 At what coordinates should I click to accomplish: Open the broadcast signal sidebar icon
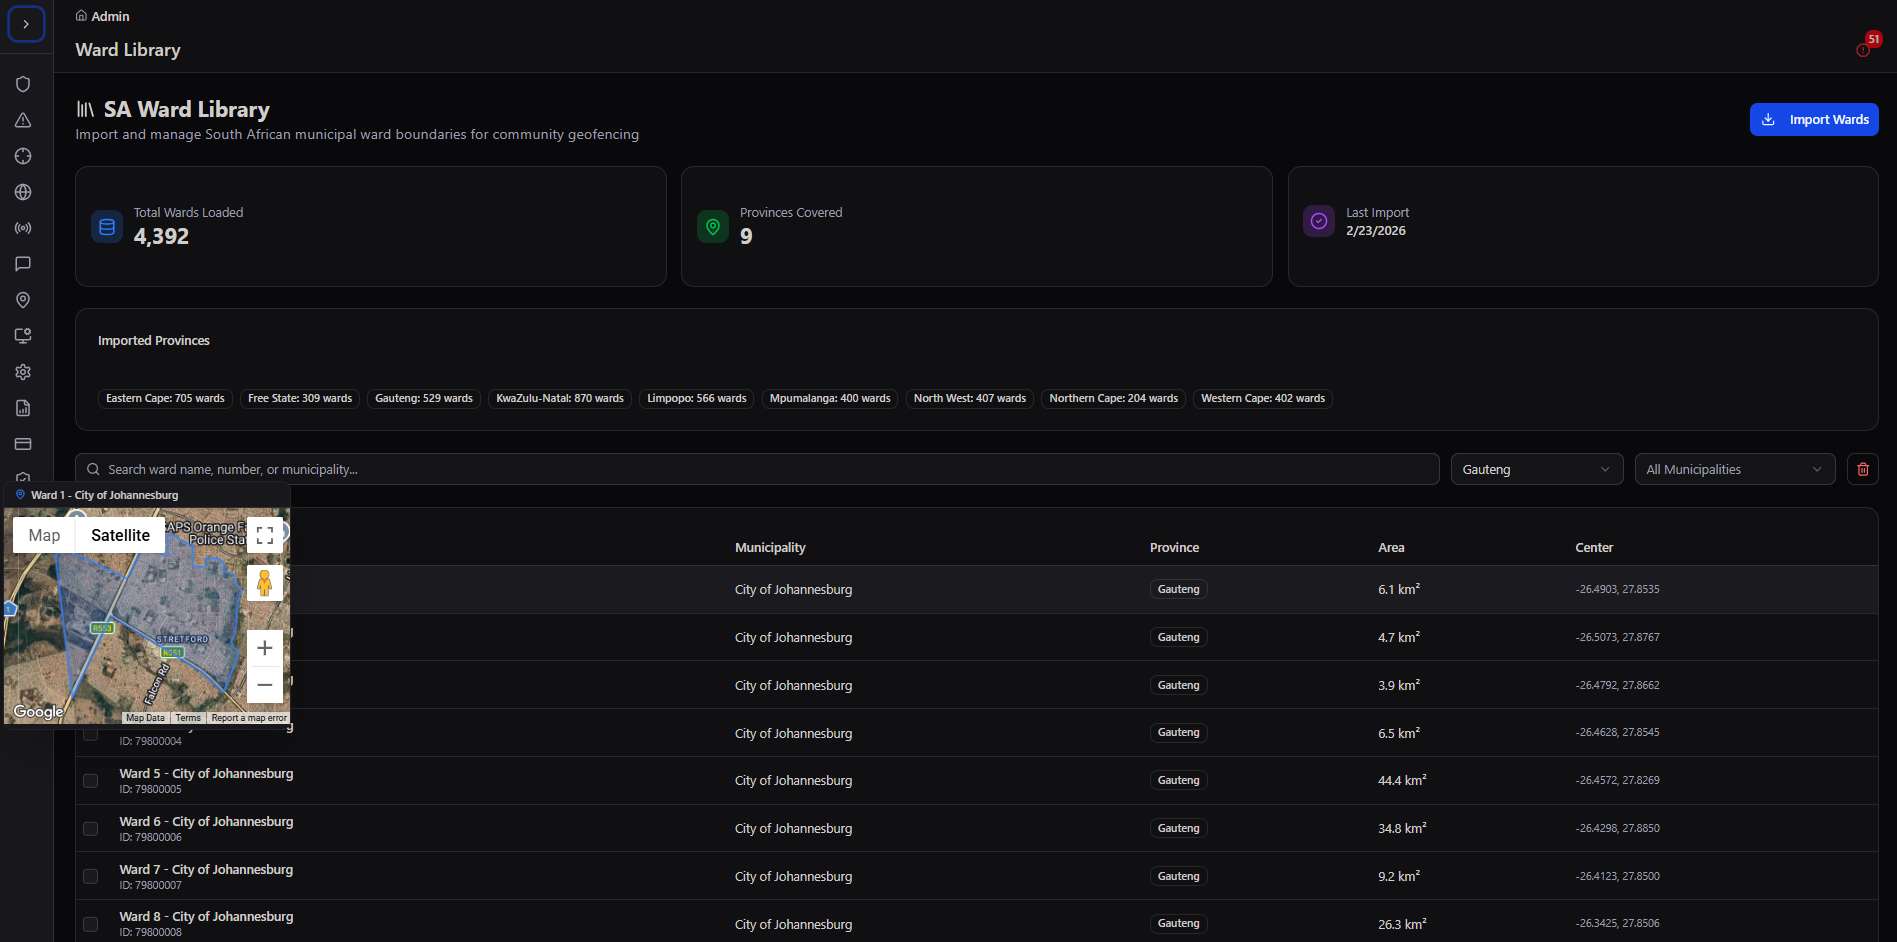tap(23, 228)
